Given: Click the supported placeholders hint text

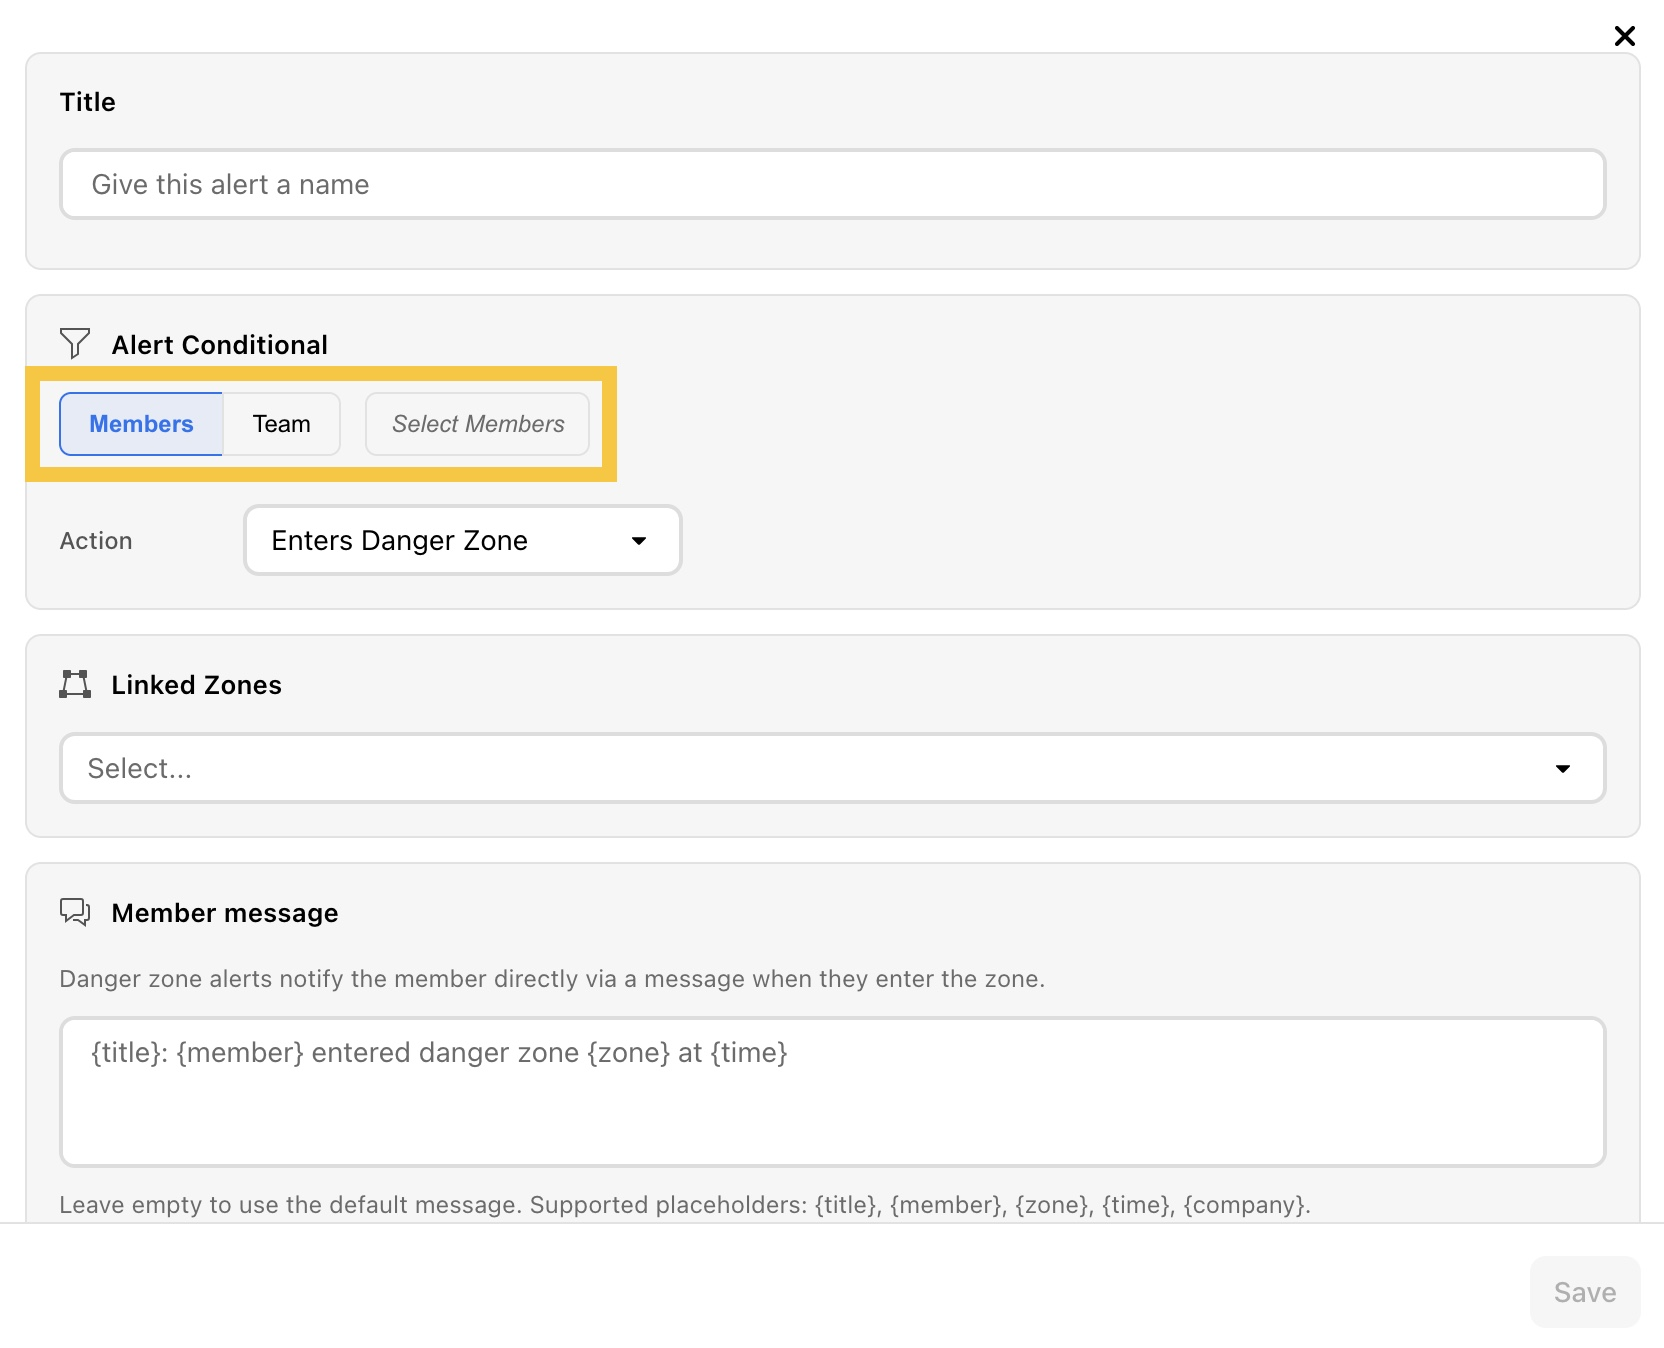Looking at the screenshot, I should tap(685, 1205).
